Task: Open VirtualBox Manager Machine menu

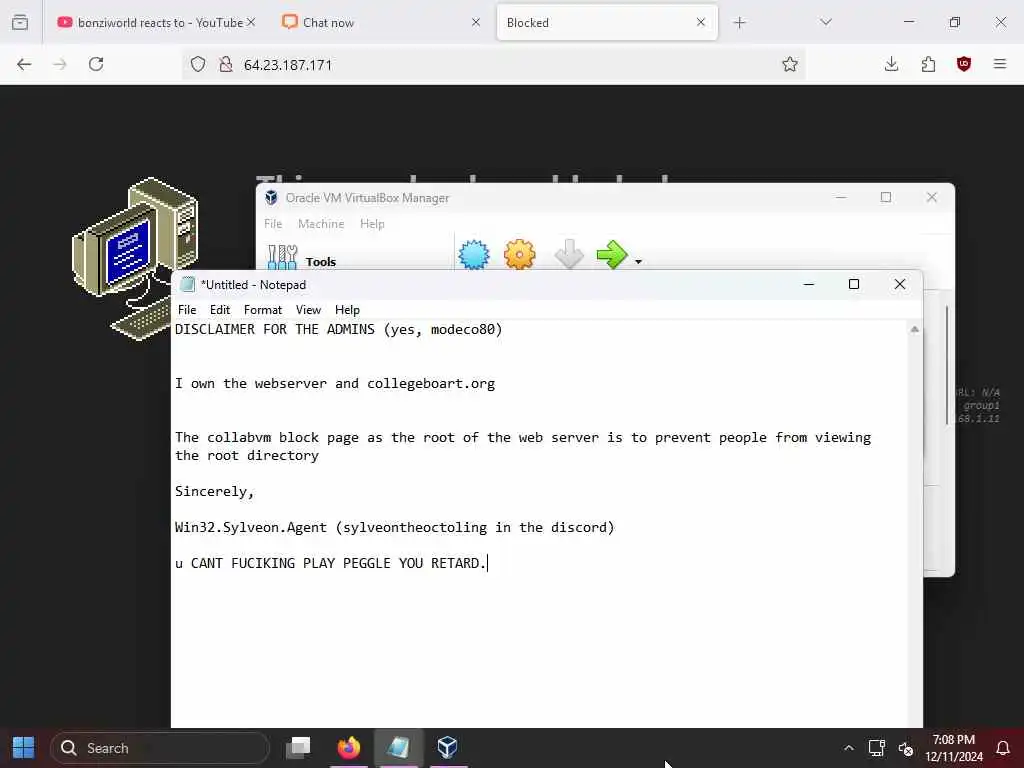Action: pyautogui.click(x=321, y=223)
